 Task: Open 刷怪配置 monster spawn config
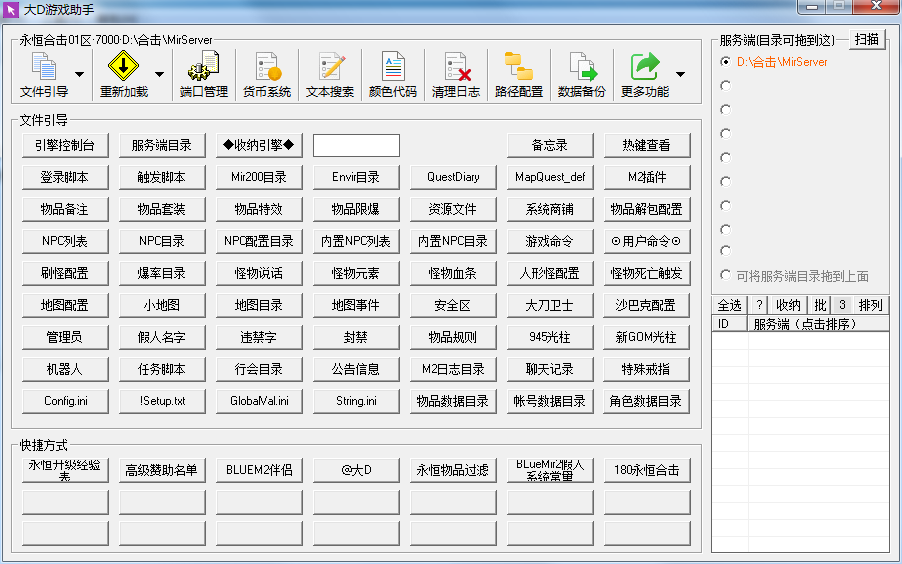(x=65, y=273)
